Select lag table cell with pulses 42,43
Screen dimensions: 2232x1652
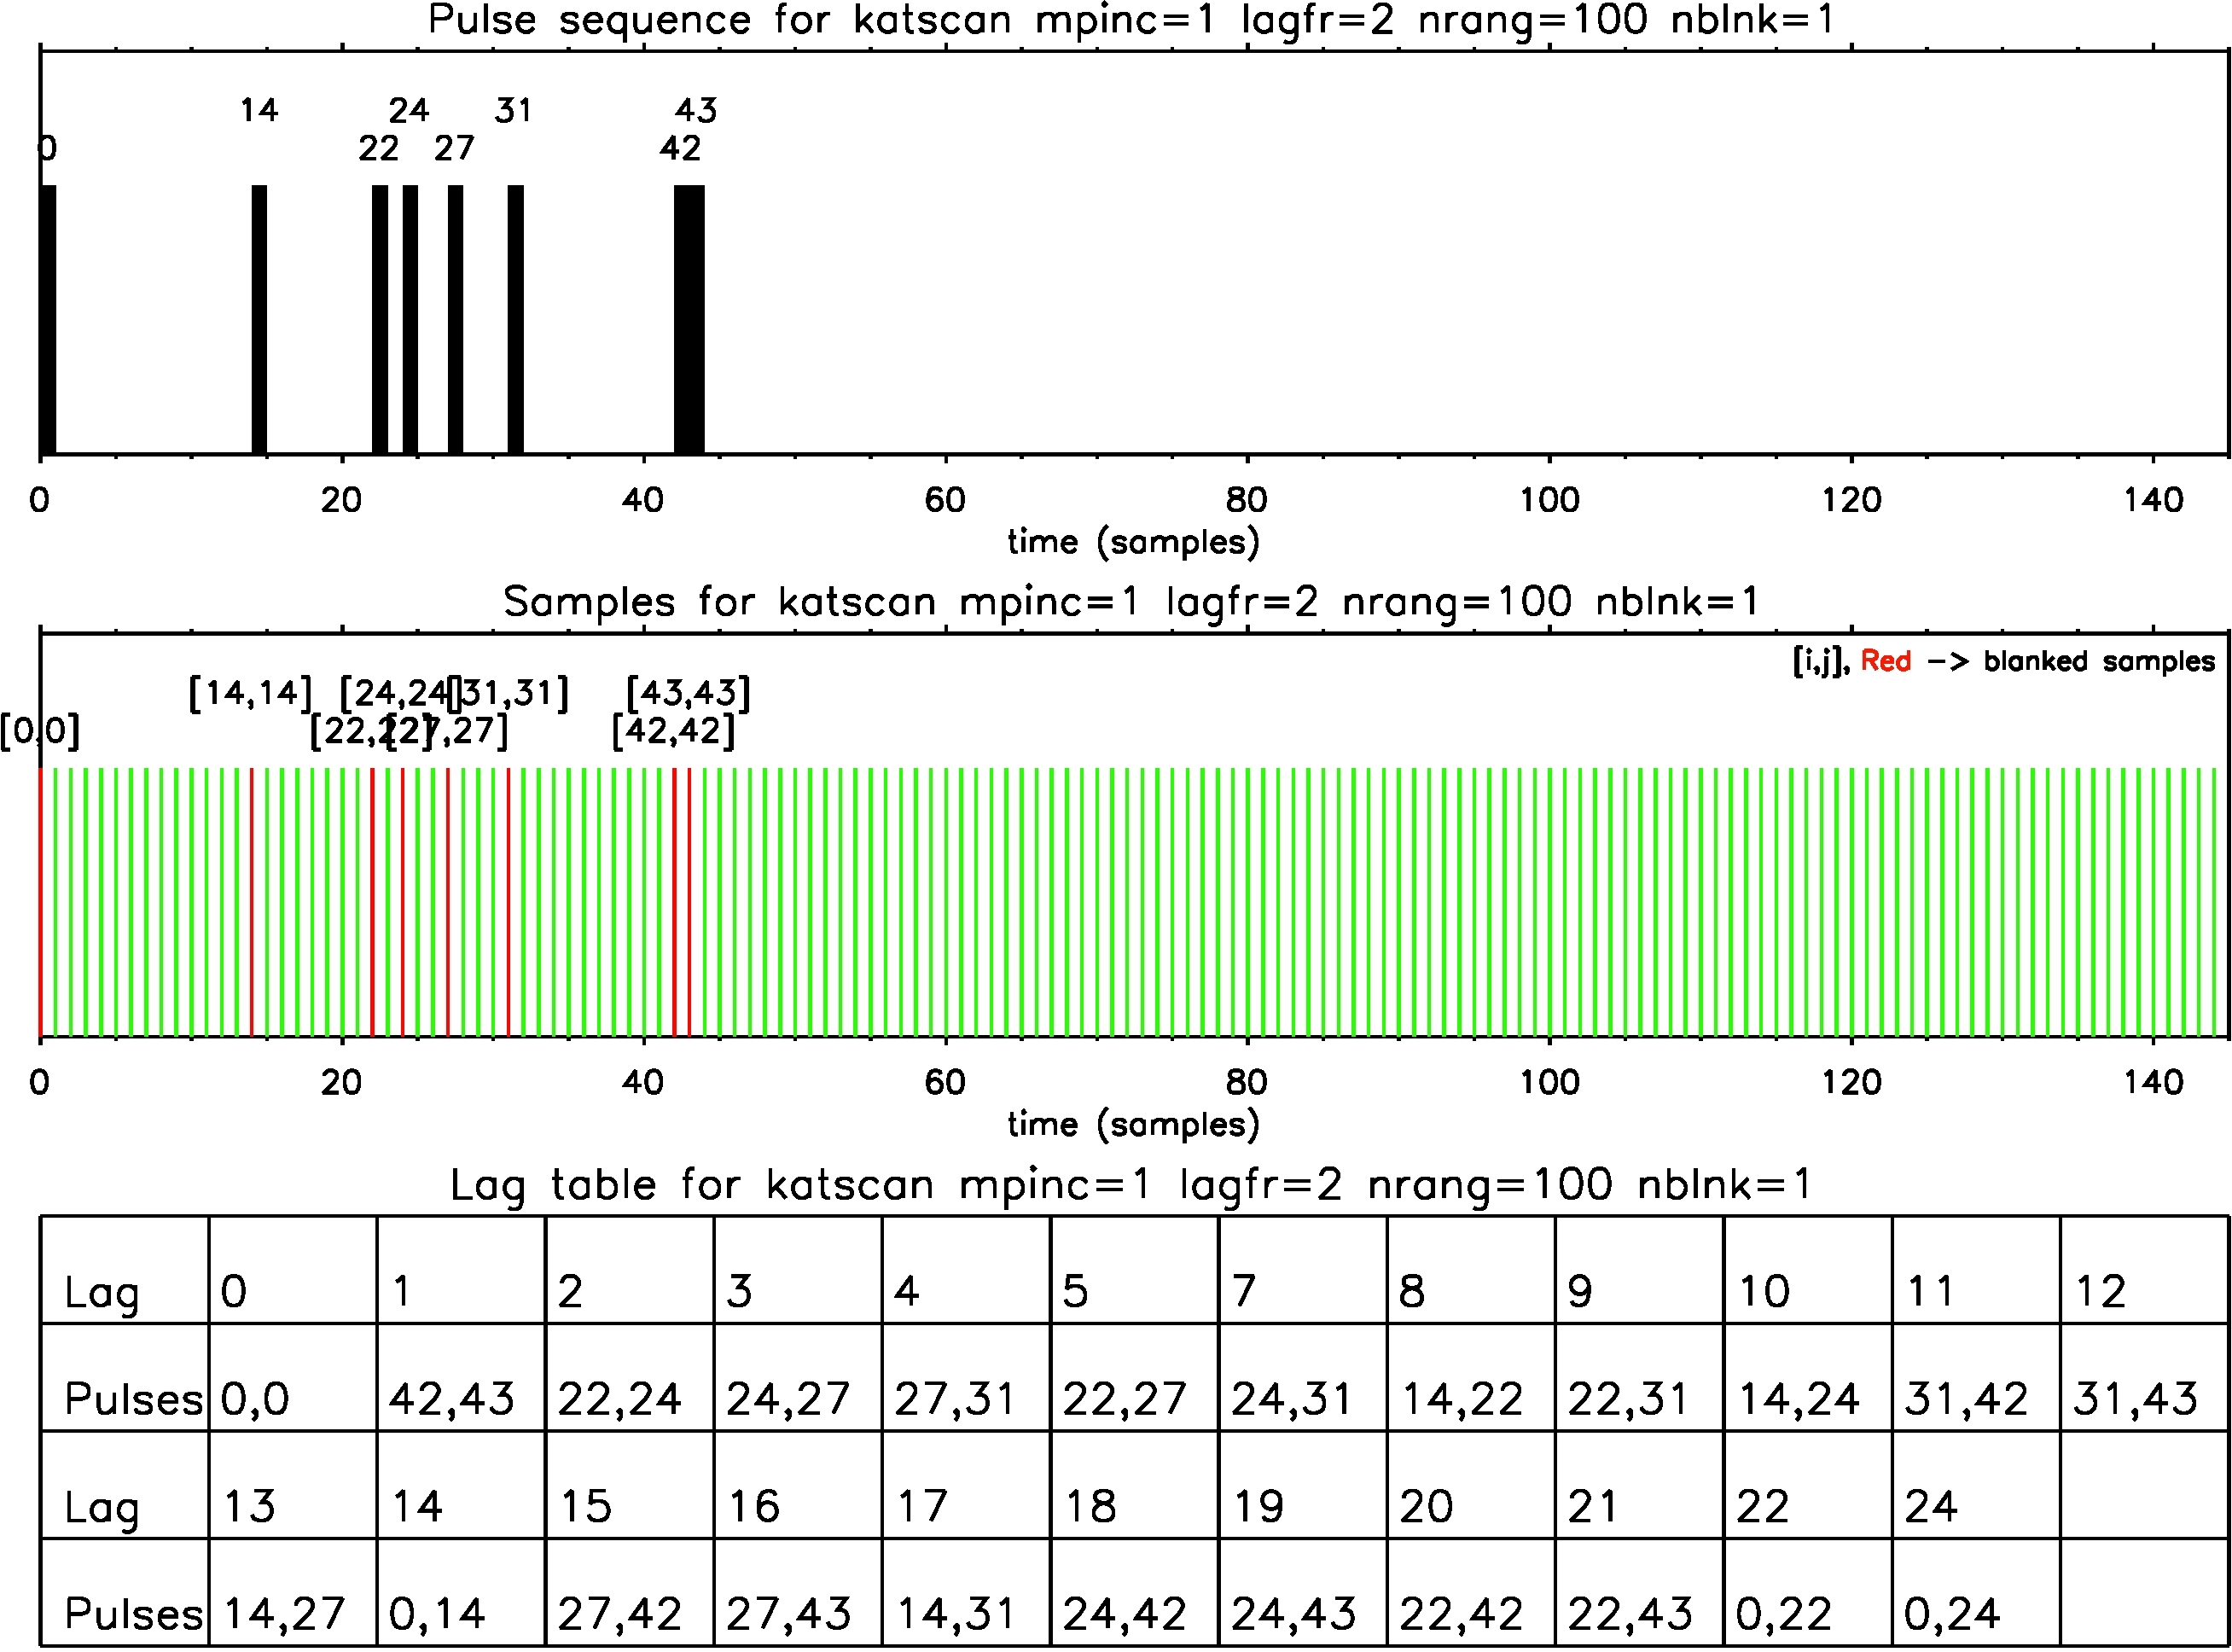[x=452, y=1398]
